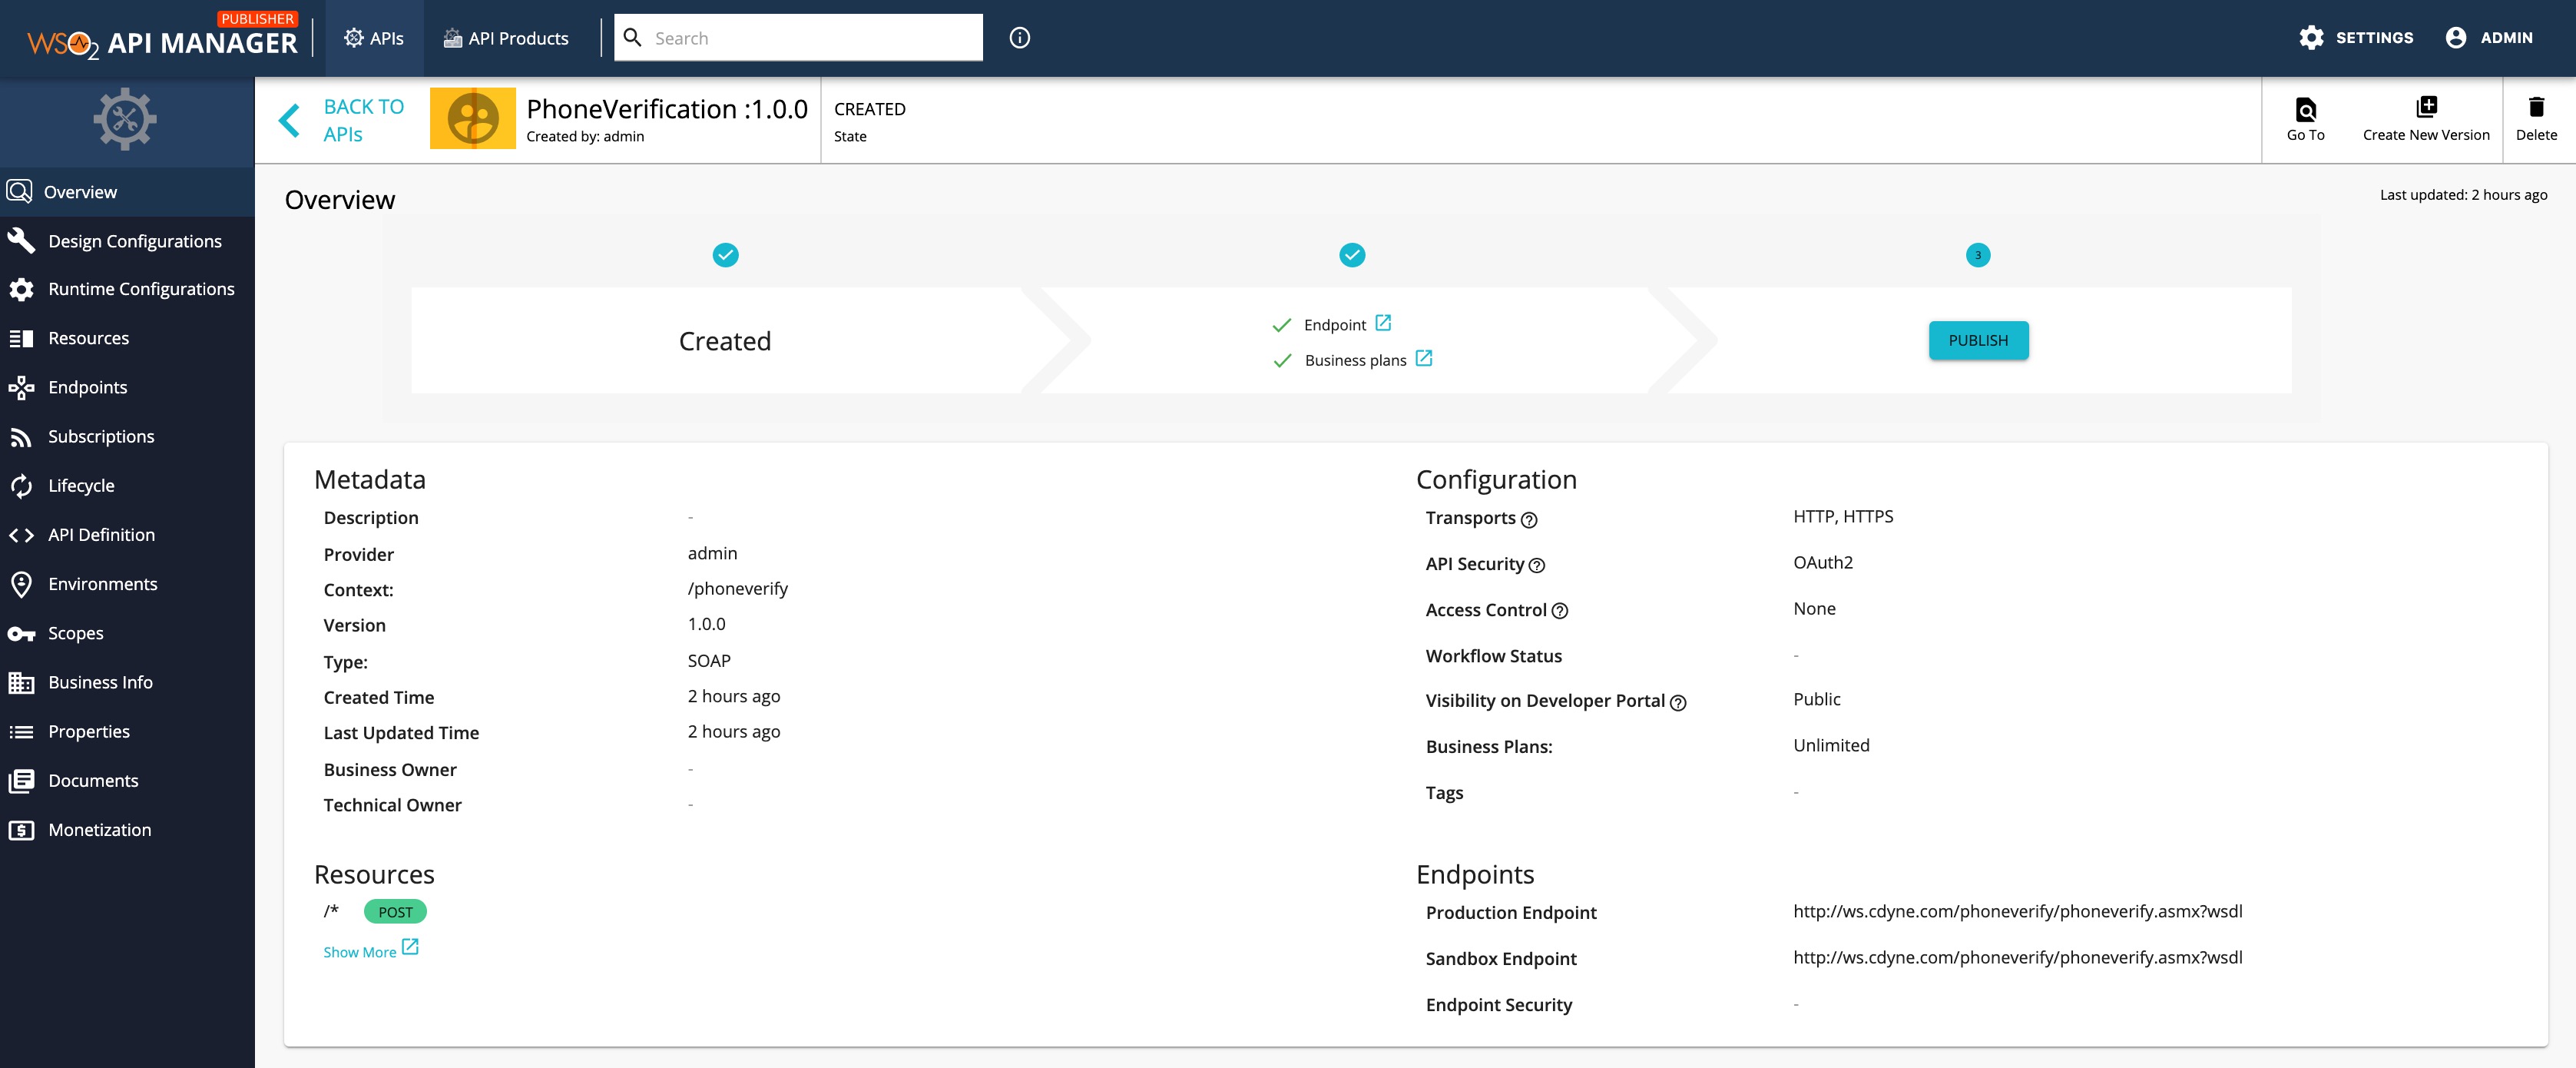Select the API Definition sidebar item
Screen dimensions: 2576x1068
point(101,534)
